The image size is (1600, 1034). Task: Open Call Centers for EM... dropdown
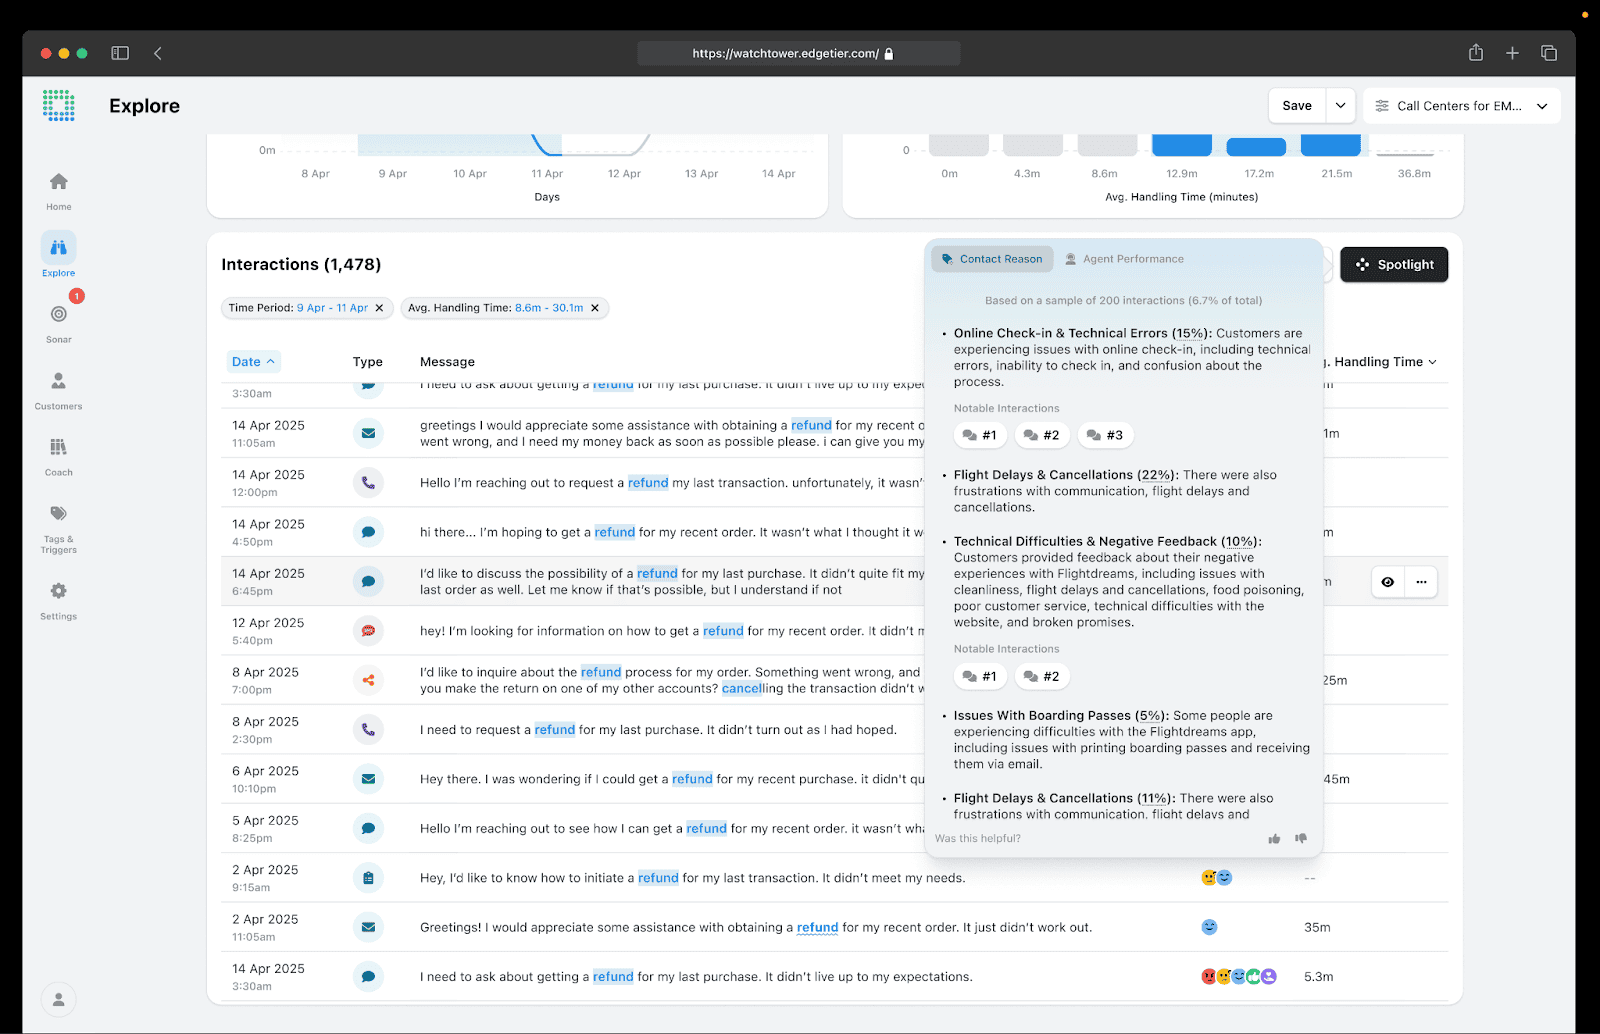(x=1461, y=106)
